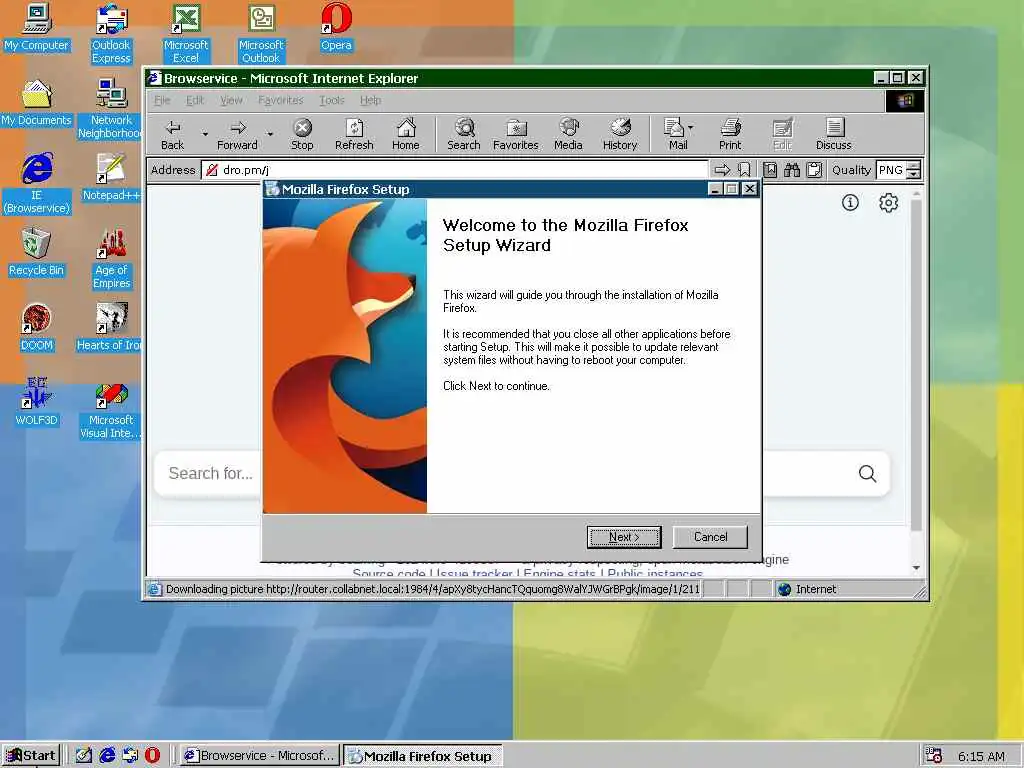The height and width of the screenshot is (768, 1024).
Task: Click the Back arrow in Internet Explorer
Action: (173, 135)
